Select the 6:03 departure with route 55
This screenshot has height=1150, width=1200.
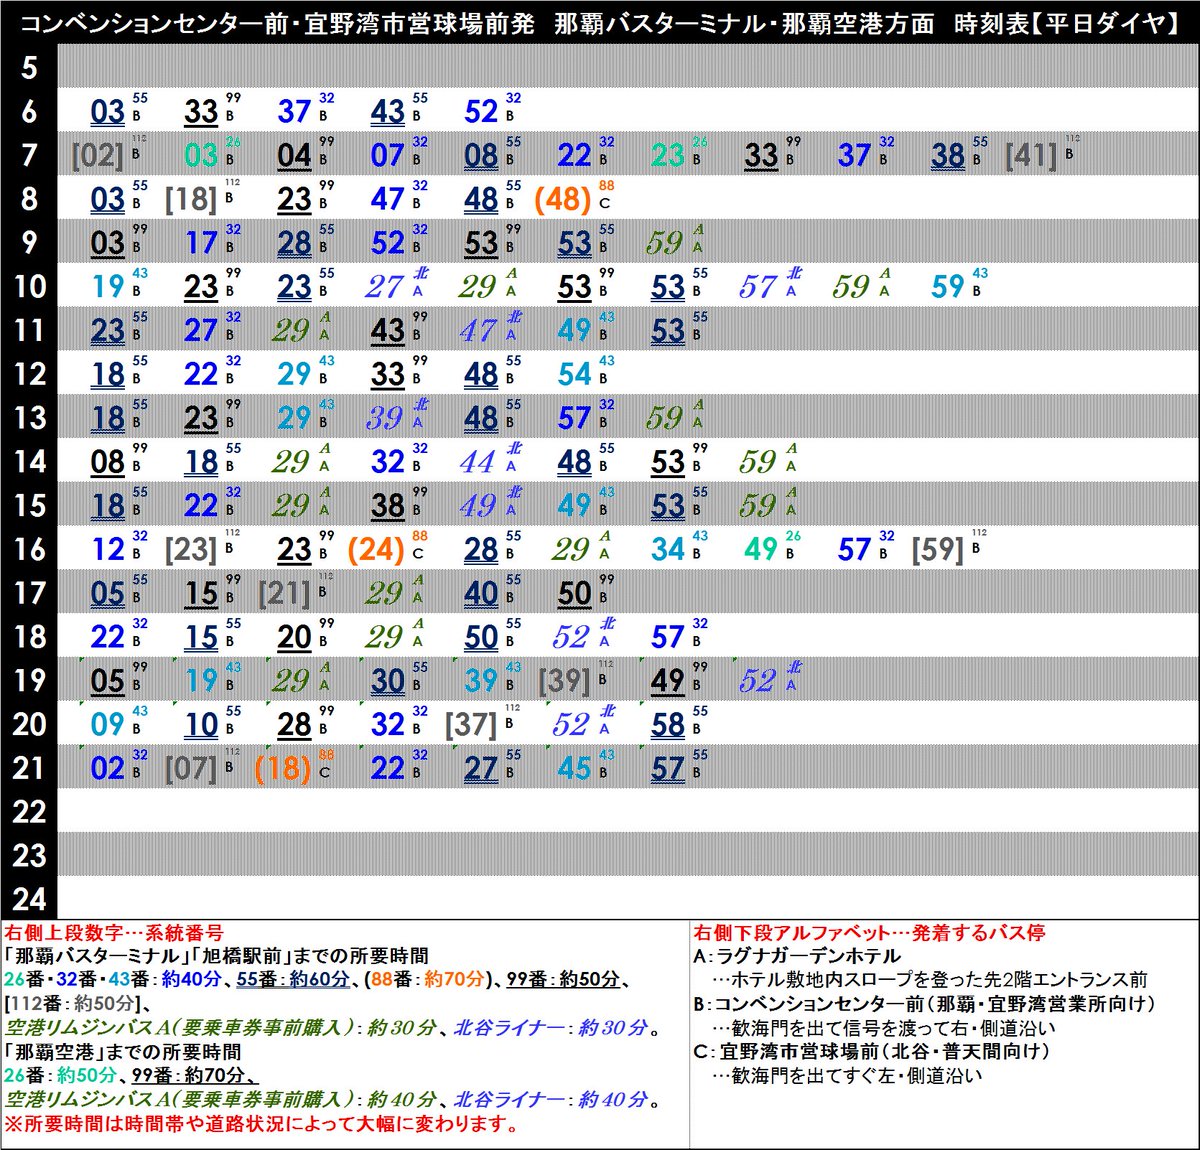coord(106,113)
